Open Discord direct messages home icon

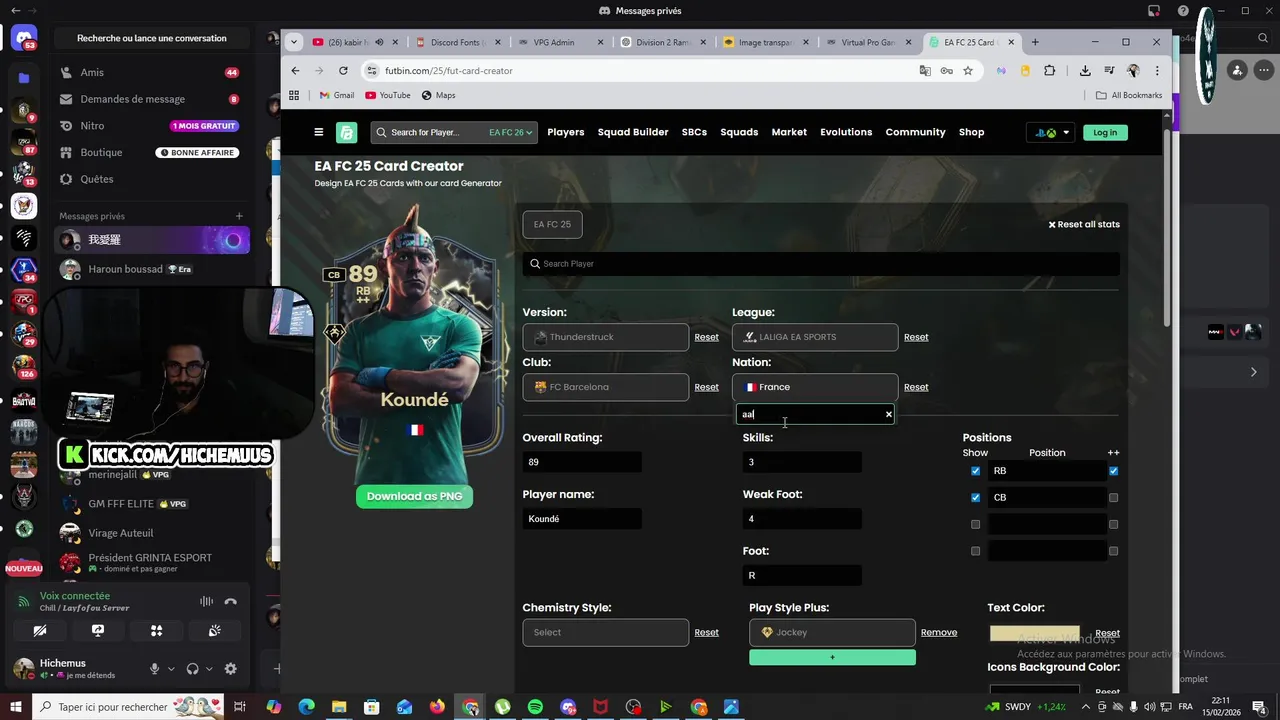pos(24,39)
